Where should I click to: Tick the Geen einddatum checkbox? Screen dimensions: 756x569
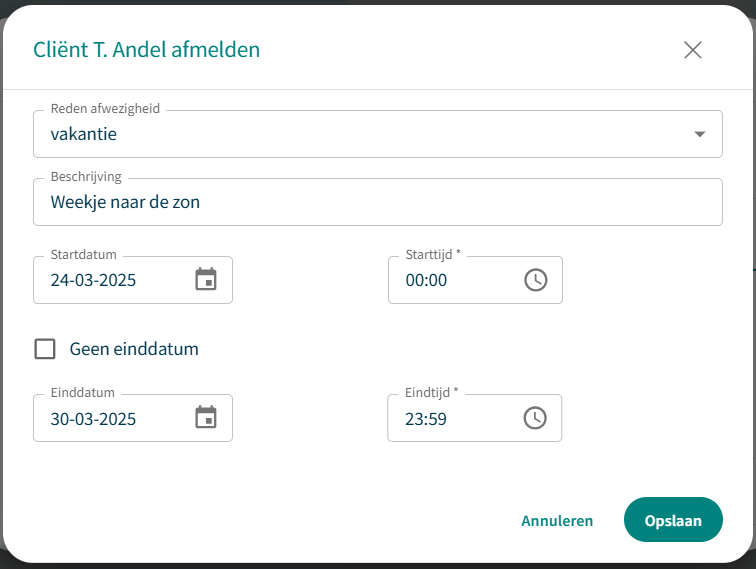[x=45, y=349]
